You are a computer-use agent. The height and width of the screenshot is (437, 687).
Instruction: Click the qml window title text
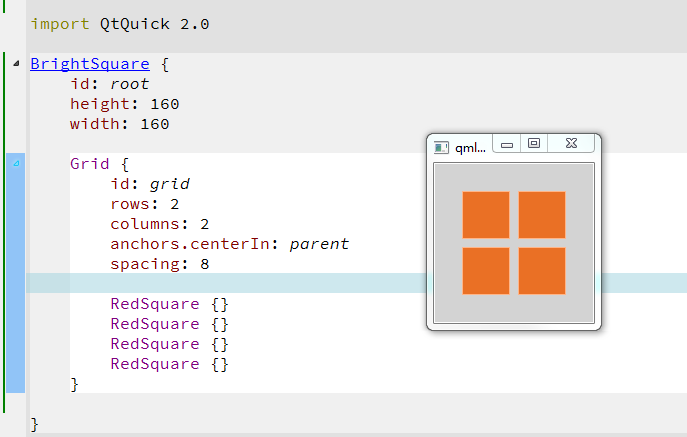click(x=470, y=148)
